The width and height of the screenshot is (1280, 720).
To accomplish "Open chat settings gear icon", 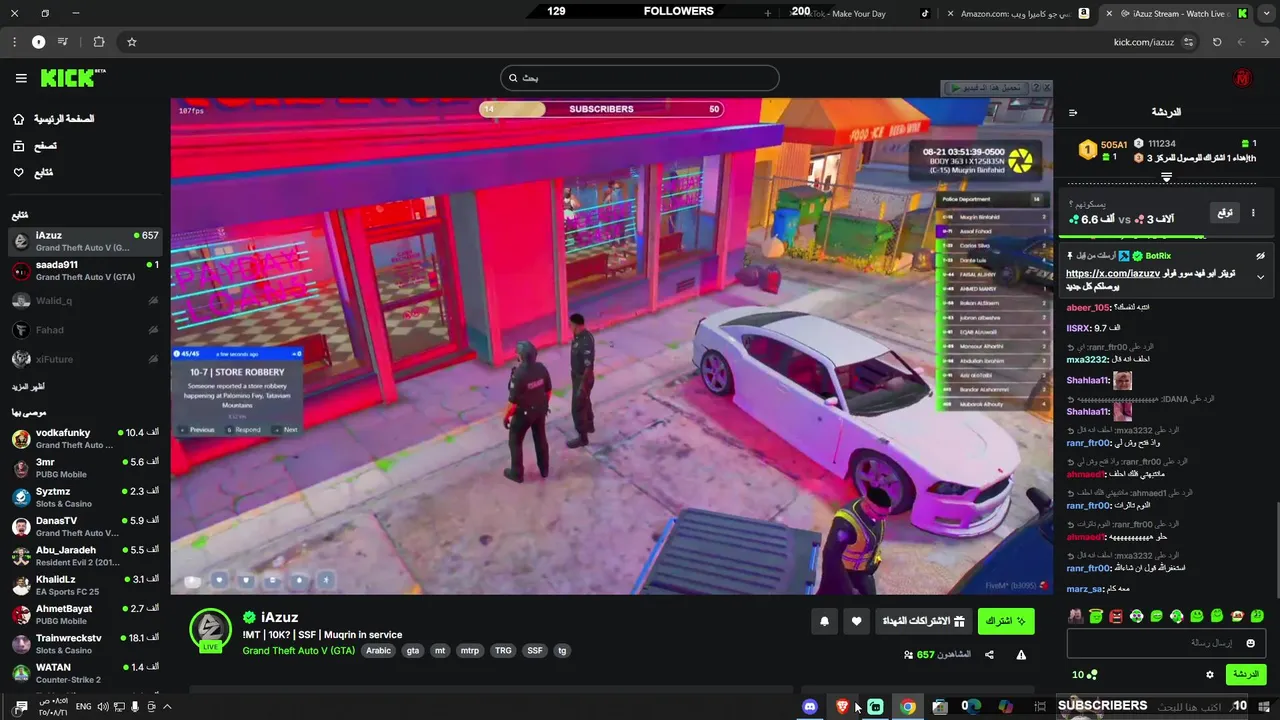I will (1209, 675).
